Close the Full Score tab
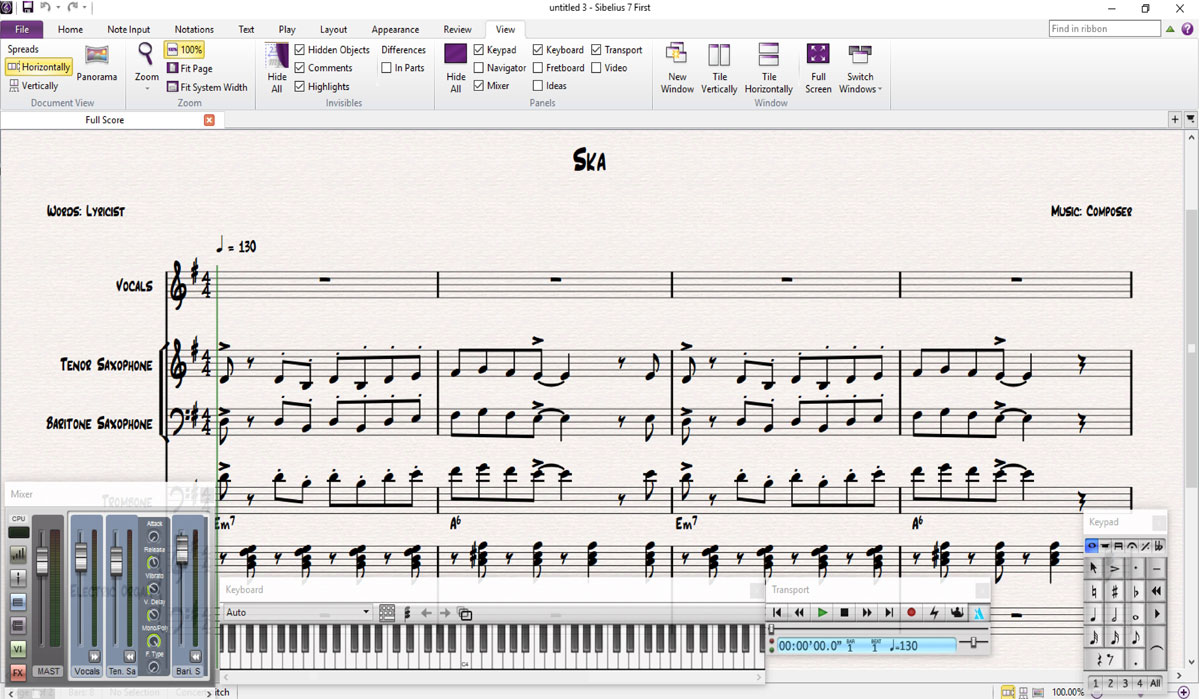1200x699 pixels. pyautogui.click(x=209, y=120)
